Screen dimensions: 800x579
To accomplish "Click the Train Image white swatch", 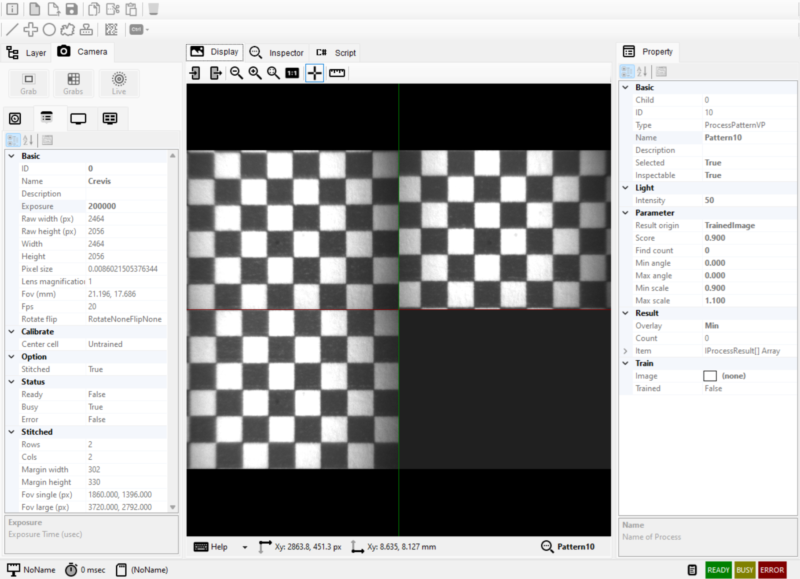I will (x=710, y=376).
